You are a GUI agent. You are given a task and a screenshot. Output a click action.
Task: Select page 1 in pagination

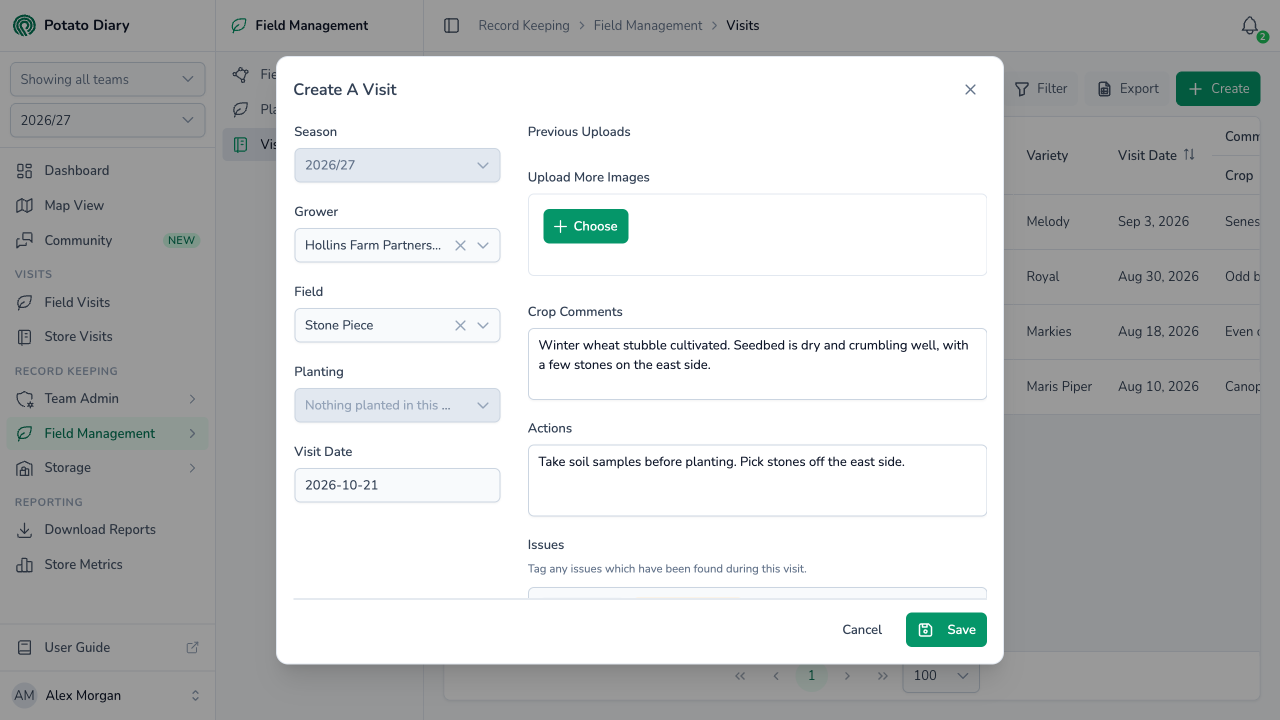point(811,676)
